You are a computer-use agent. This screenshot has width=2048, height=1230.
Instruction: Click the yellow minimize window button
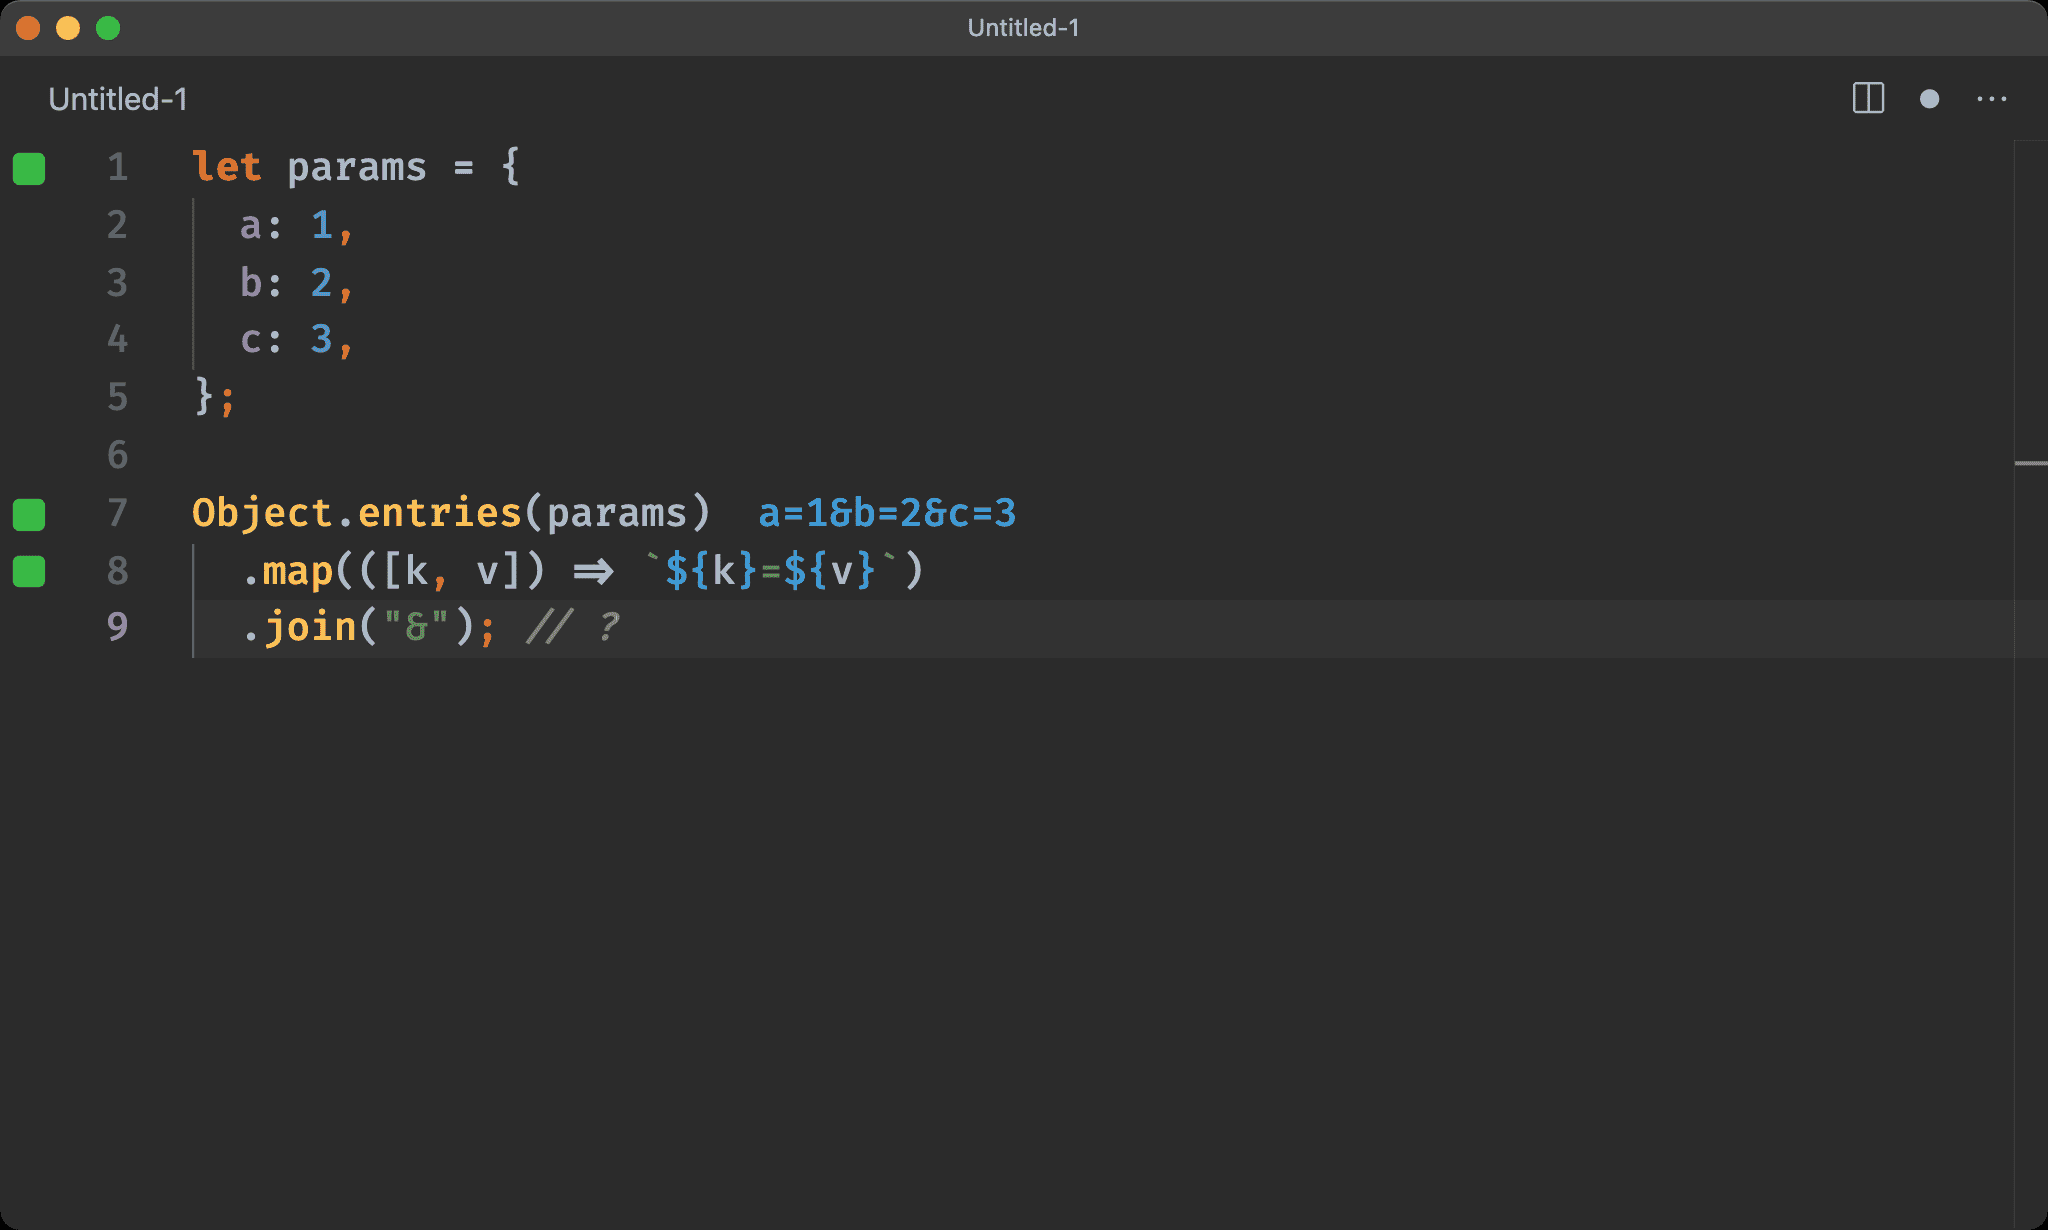[68, 28]
